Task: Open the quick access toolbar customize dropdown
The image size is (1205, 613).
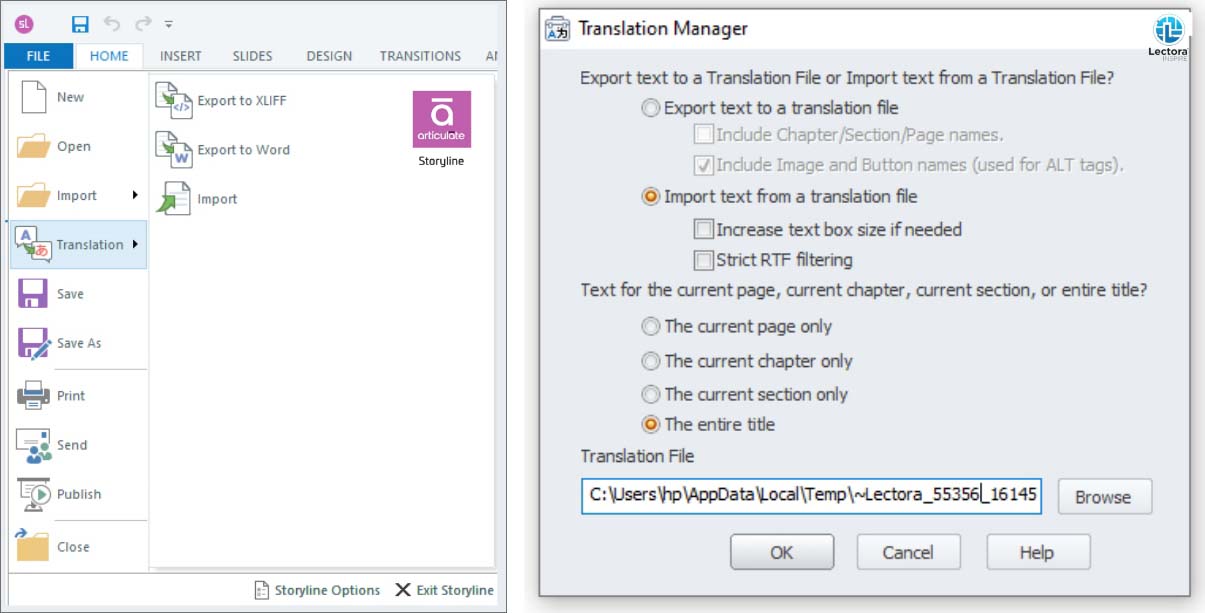Action: [168, 24]
